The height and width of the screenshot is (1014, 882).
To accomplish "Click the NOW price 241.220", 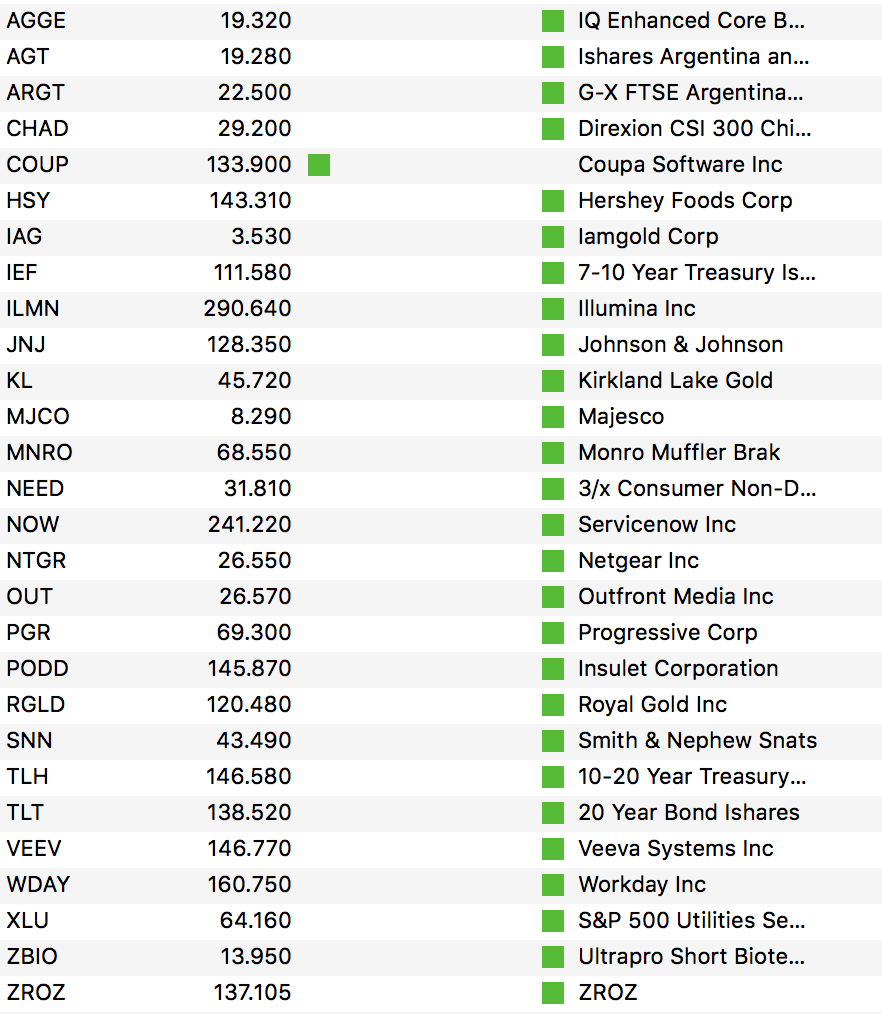I will pyautogui.click(x=247, y=525).
